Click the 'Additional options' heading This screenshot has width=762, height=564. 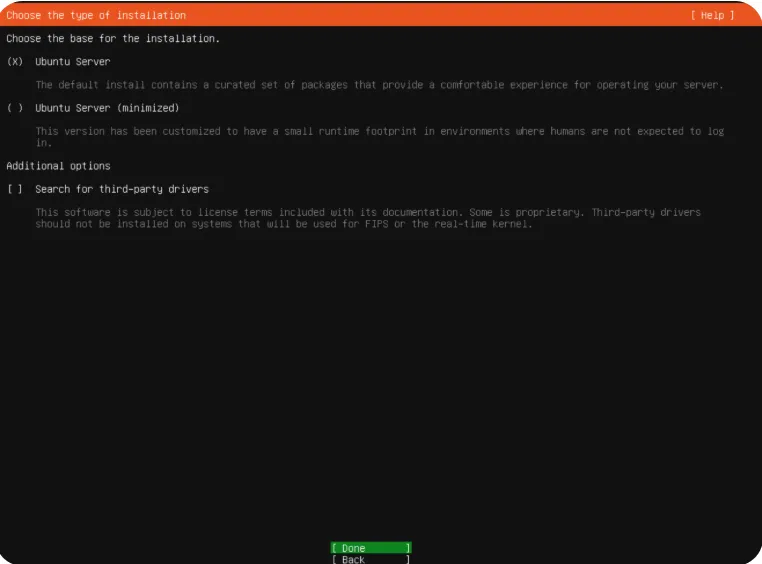[58, 166]
